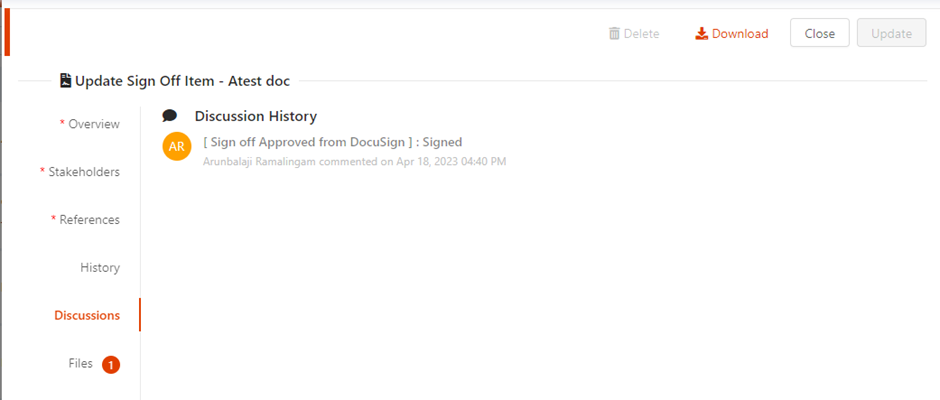Open the History tab

click(100, 267)
